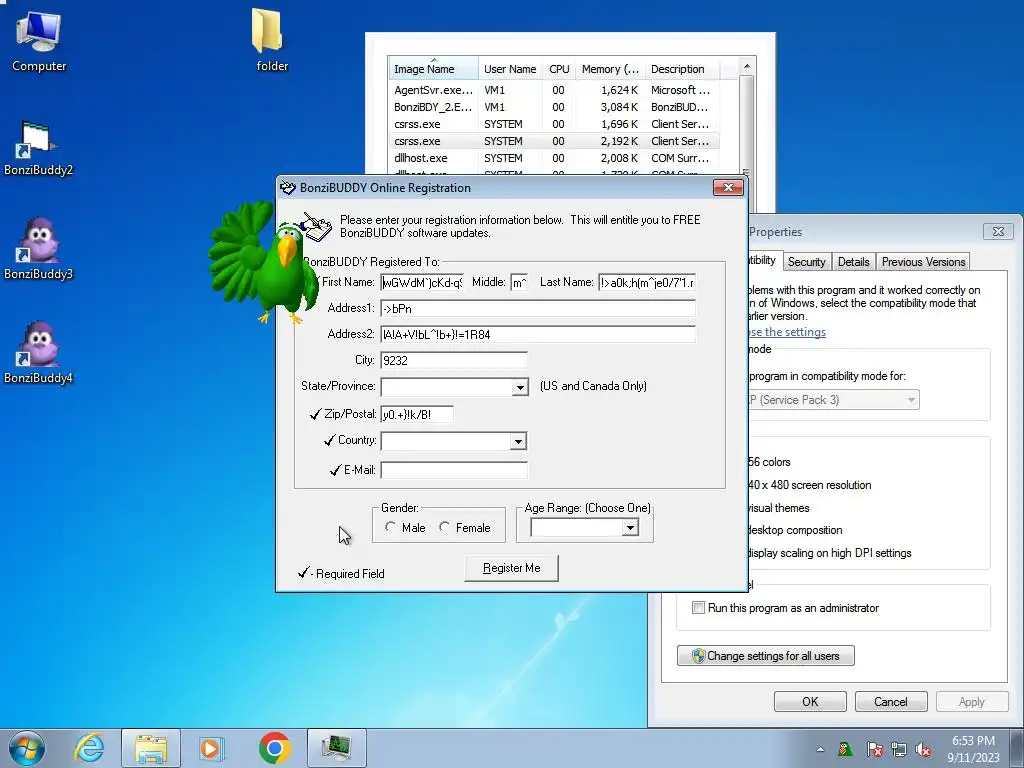Click the taskbar clock showing 6:53 PM
1024x768 pixels.
973,749
